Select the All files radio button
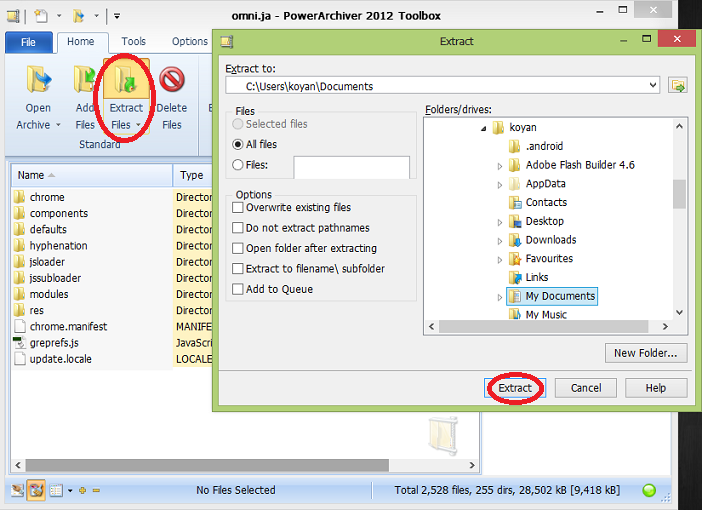This screenshot has width=702, height=510. pos(238,144)
